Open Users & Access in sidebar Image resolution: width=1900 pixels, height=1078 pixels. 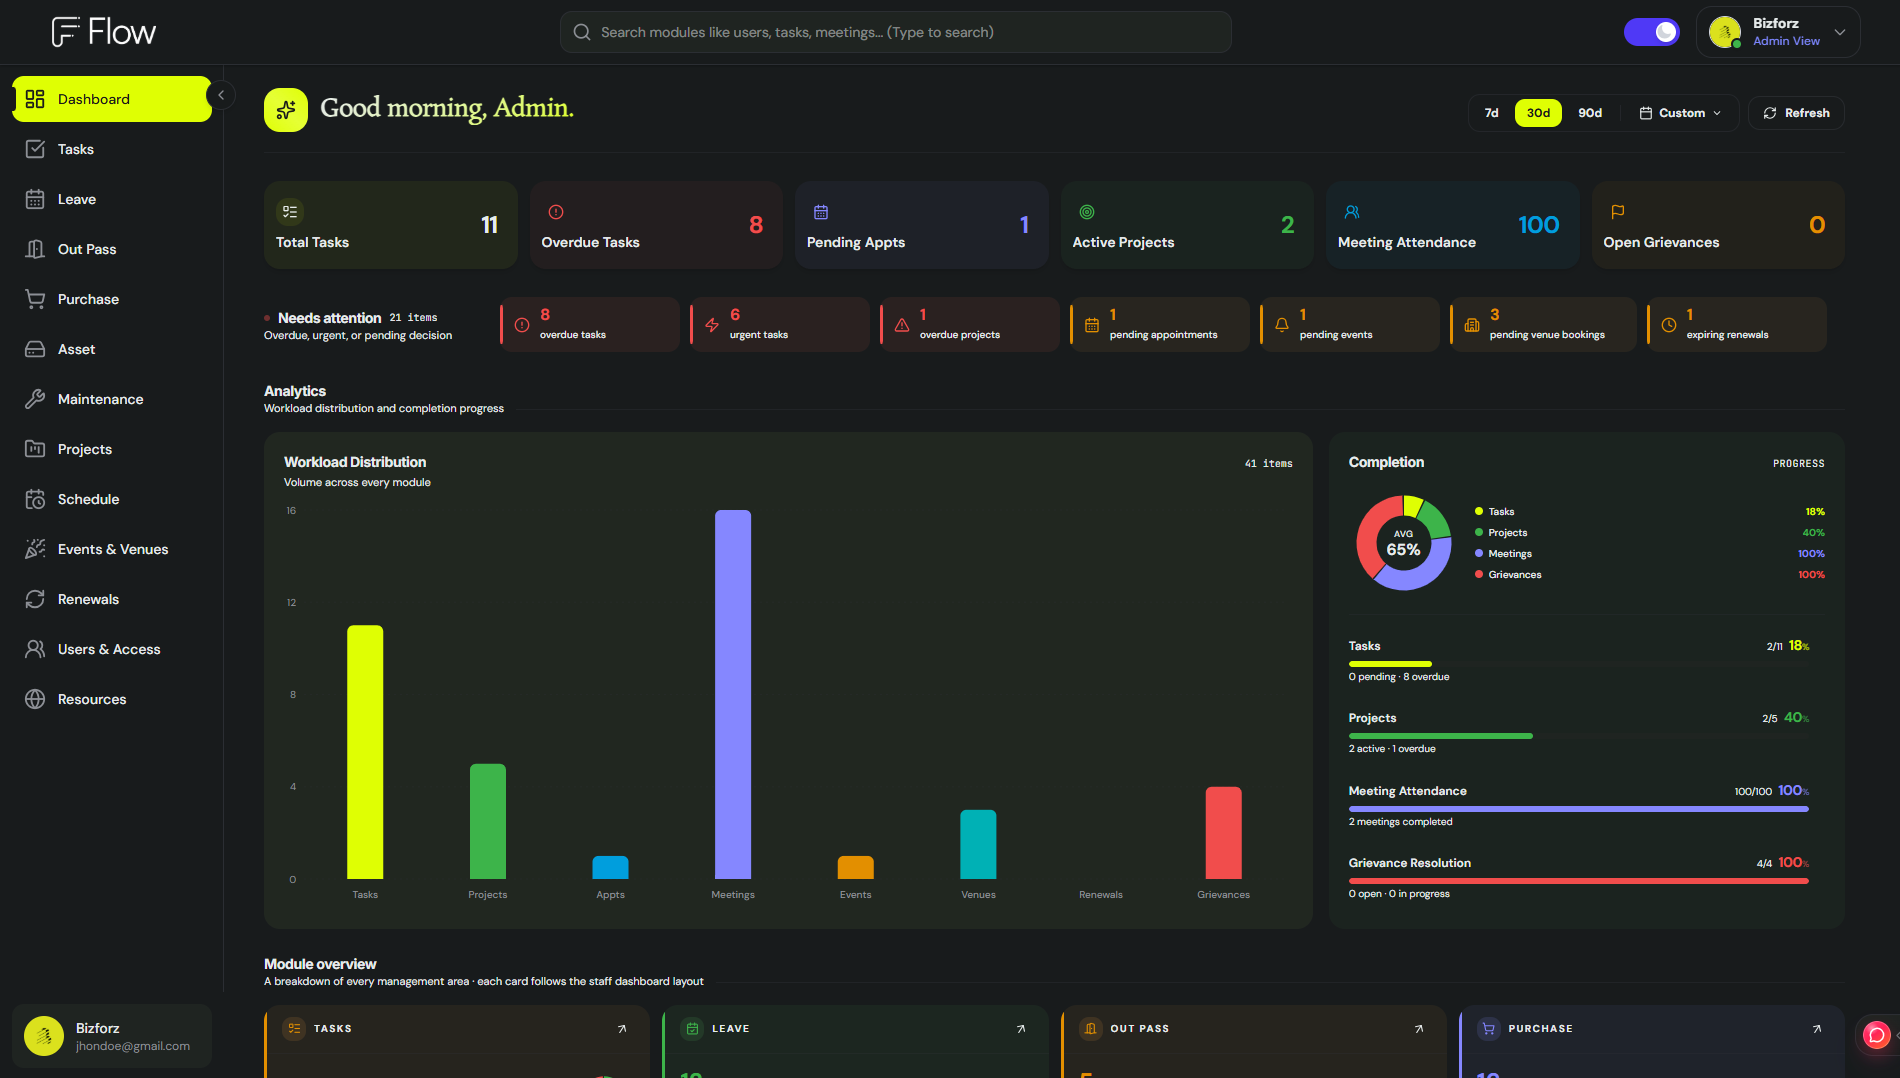[x=112, y=649]
